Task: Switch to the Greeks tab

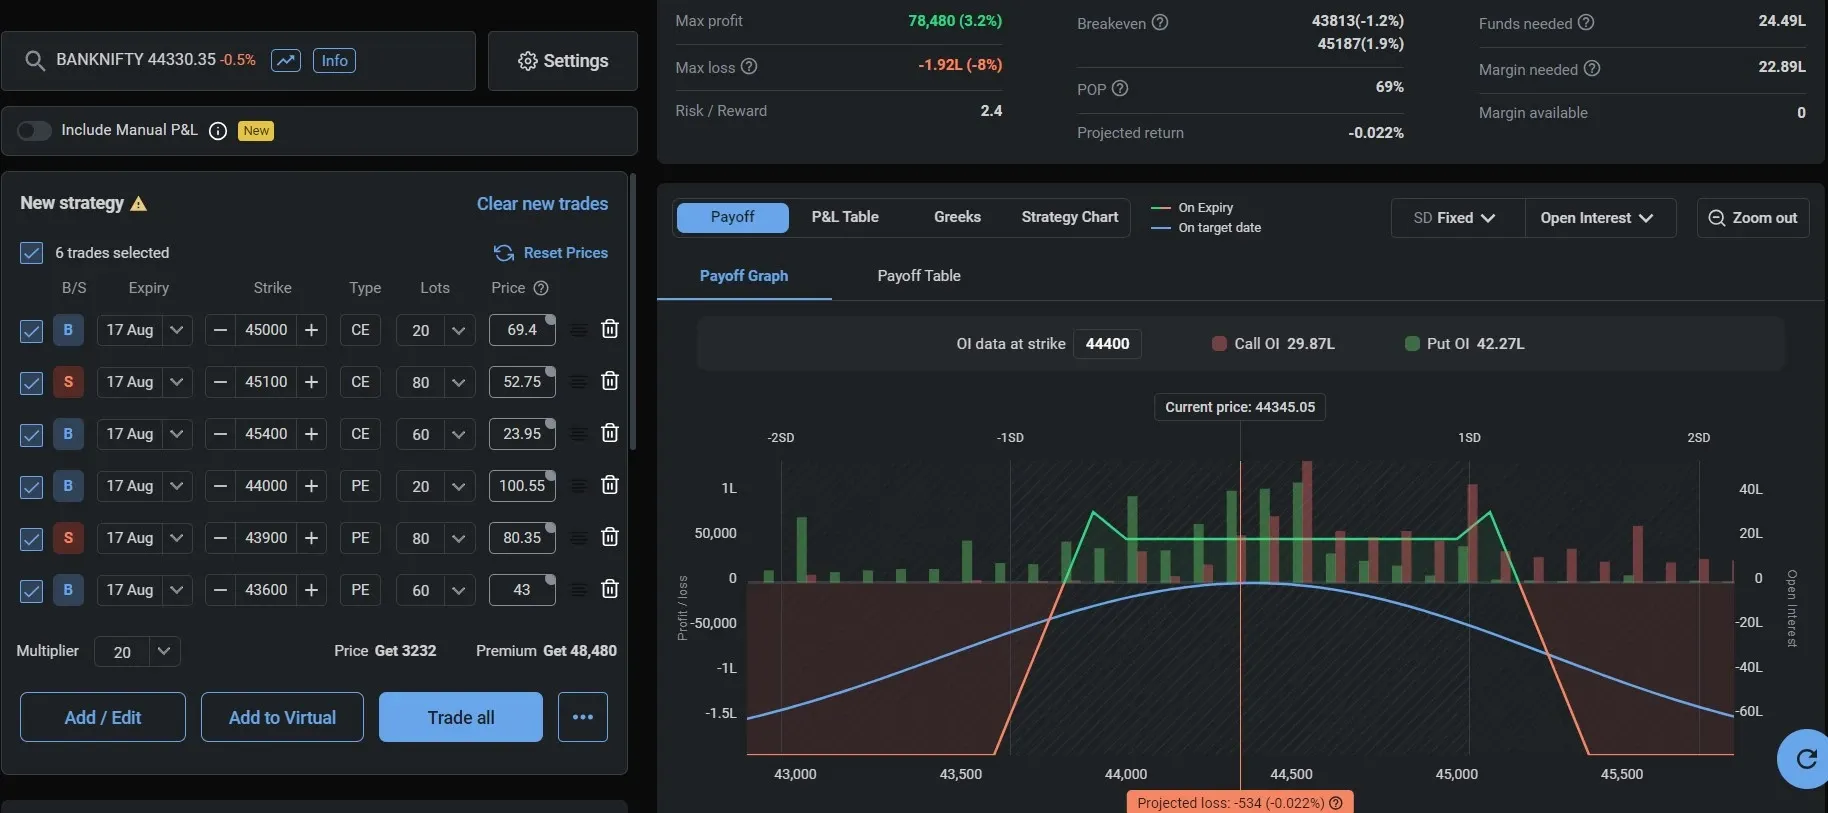Action: 957,217
